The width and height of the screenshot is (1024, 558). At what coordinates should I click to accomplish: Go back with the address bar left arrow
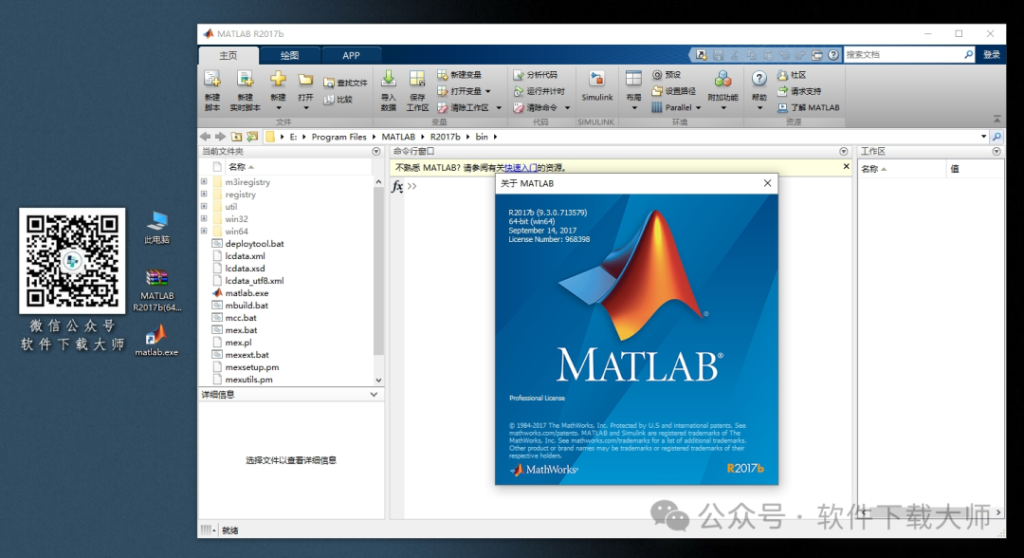click(206, 137)
